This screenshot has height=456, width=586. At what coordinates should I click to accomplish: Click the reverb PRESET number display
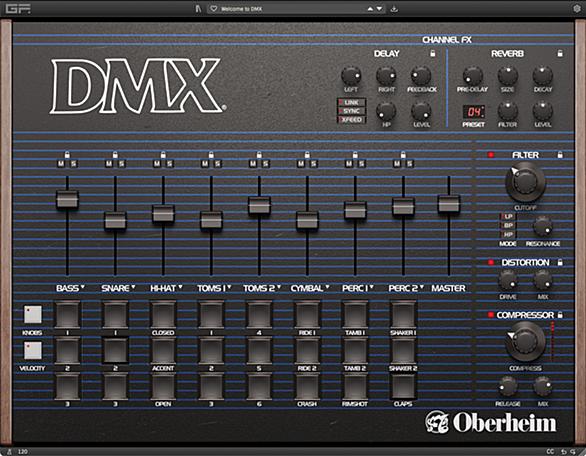474,111
